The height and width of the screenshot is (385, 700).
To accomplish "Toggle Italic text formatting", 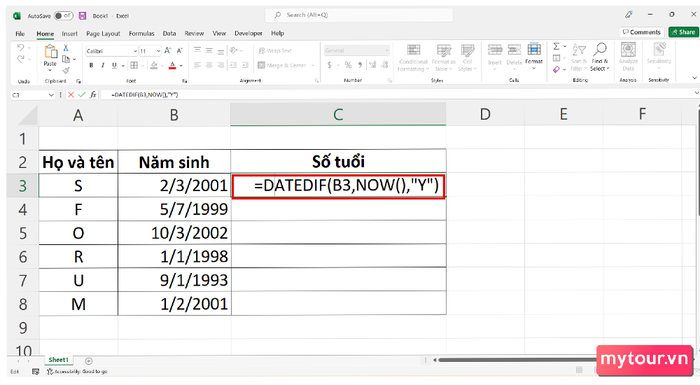I will coord(103,66).
